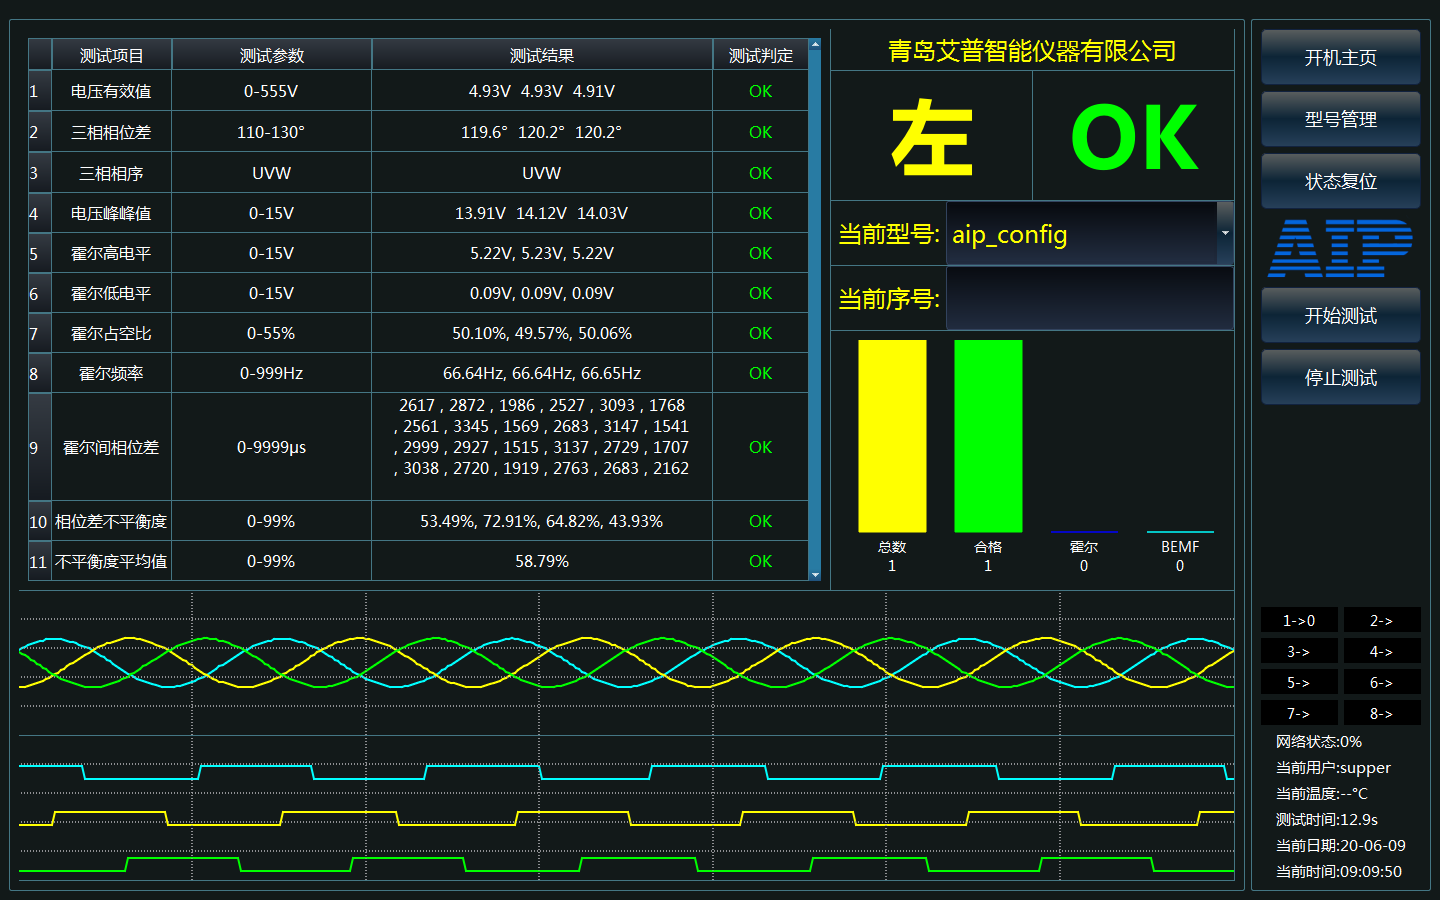
Task: Click inside the 当前序号 serial number field
Action: click(x=1088, y=299)
